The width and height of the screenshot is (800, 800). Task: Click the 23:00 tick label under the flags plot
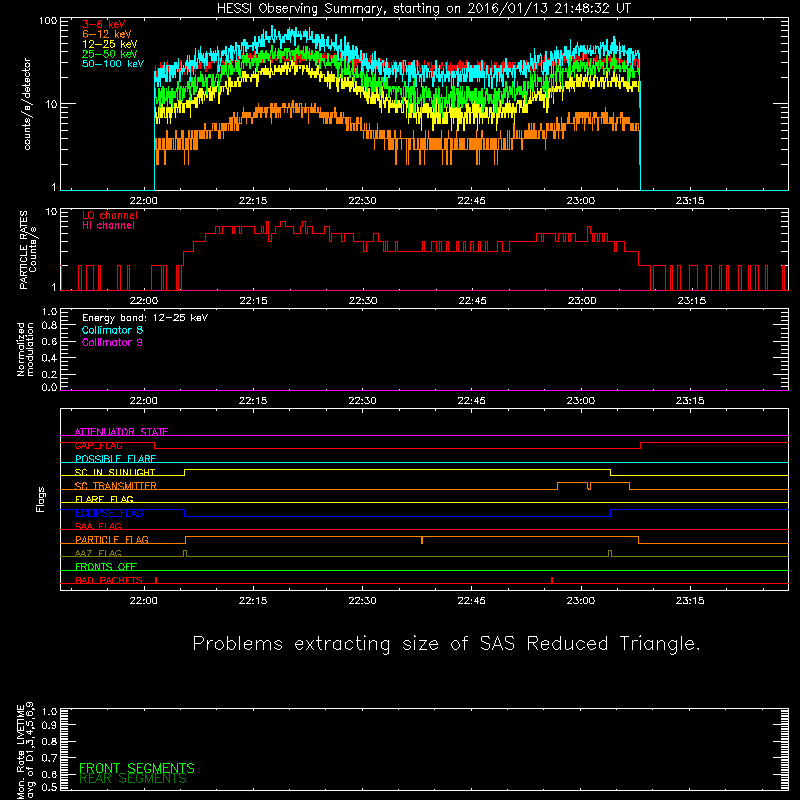tap(581, 601)
